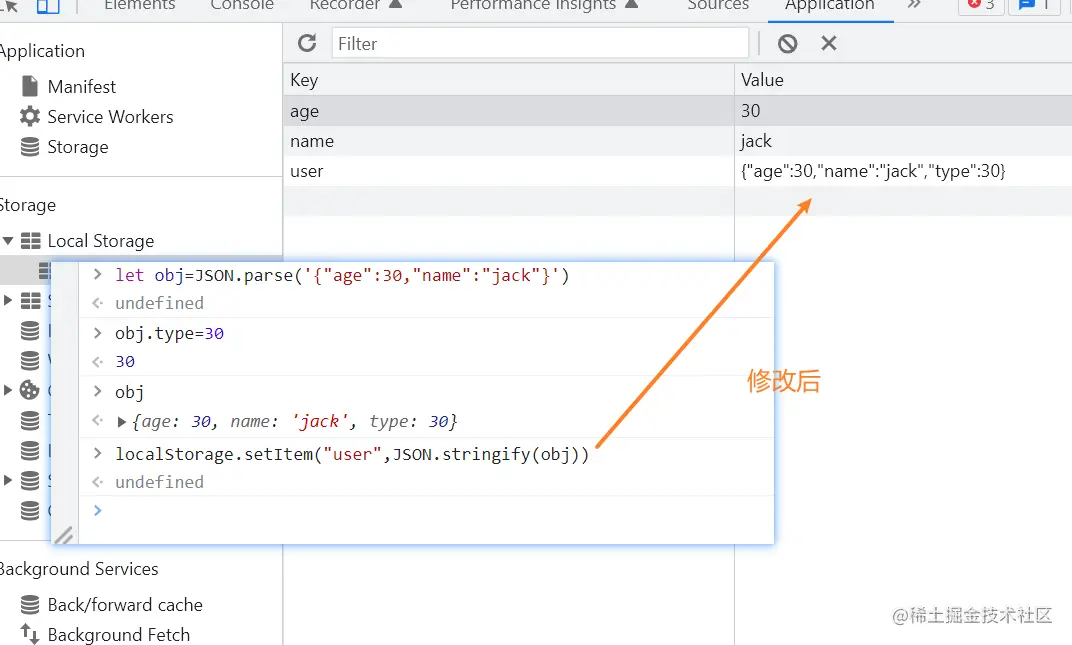
Task: Click the value 30 for age
Action: click(903, 111)
